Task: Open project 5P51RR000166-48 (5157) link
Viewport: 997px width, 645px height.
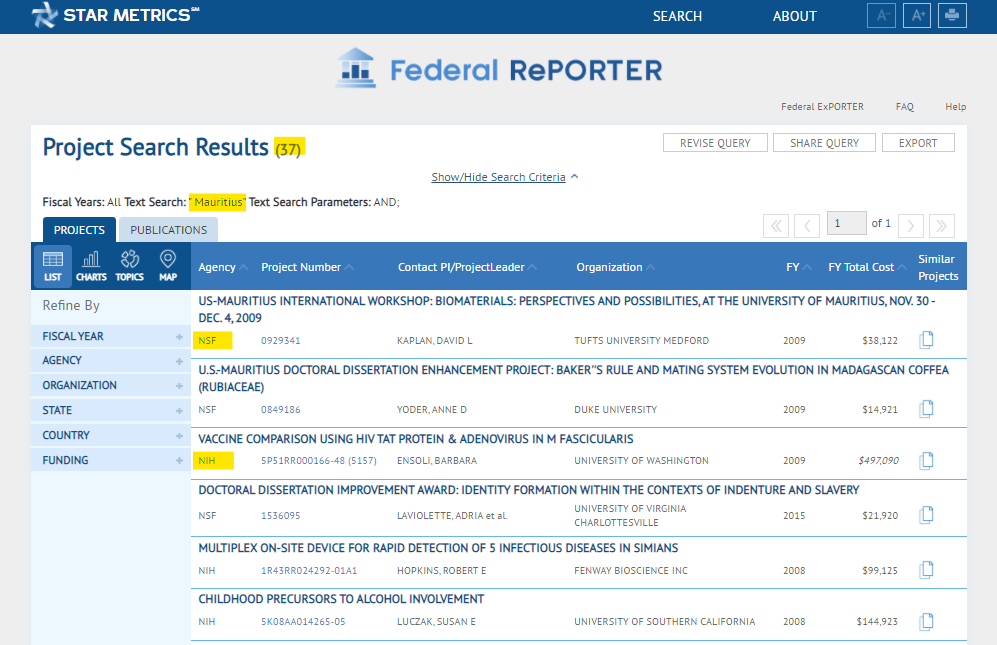Action: coord(319,461)
